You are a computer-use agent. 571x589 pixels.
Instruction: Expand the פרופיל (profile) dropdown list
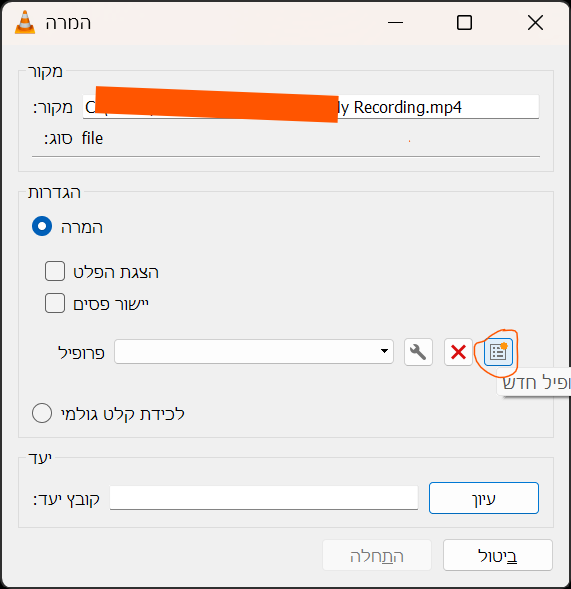[254, 352]
